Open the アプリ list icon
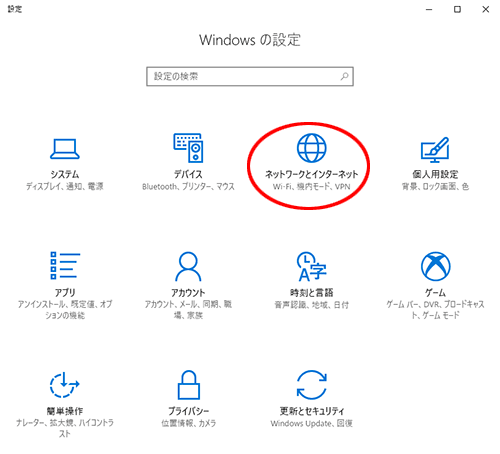The image size is (500, 454). click(65, 266)
